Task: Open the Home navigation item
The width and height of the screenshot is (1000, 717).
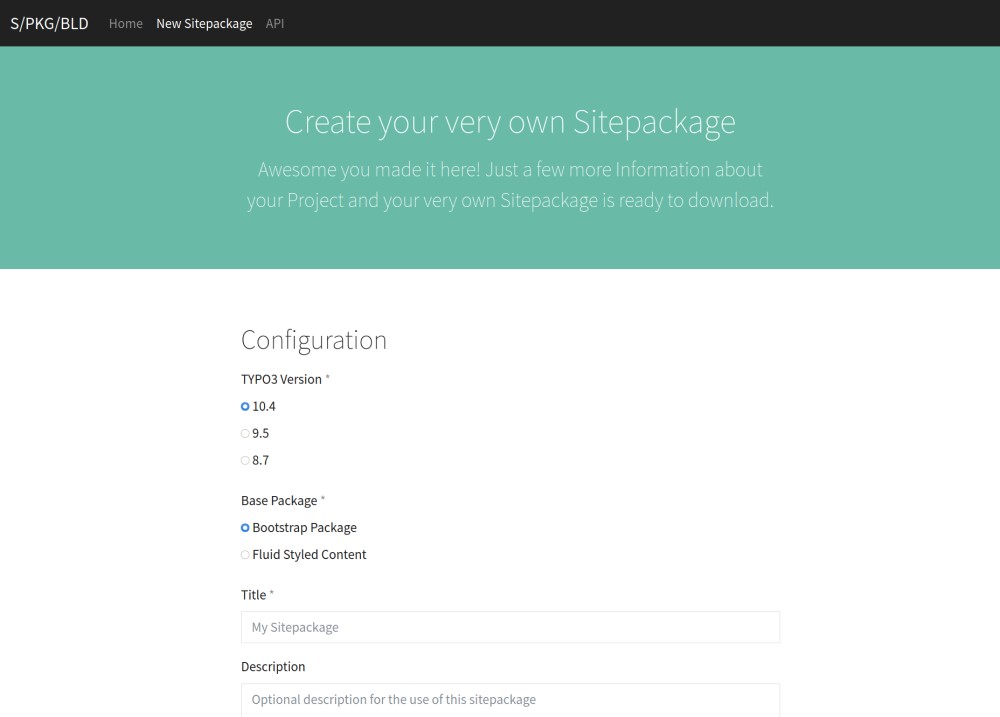Action: [x=126, y=23]
